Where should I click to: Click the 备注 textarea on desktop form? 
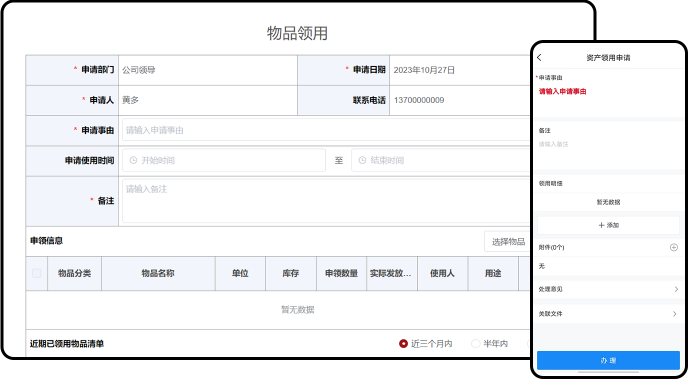point(327,201)
